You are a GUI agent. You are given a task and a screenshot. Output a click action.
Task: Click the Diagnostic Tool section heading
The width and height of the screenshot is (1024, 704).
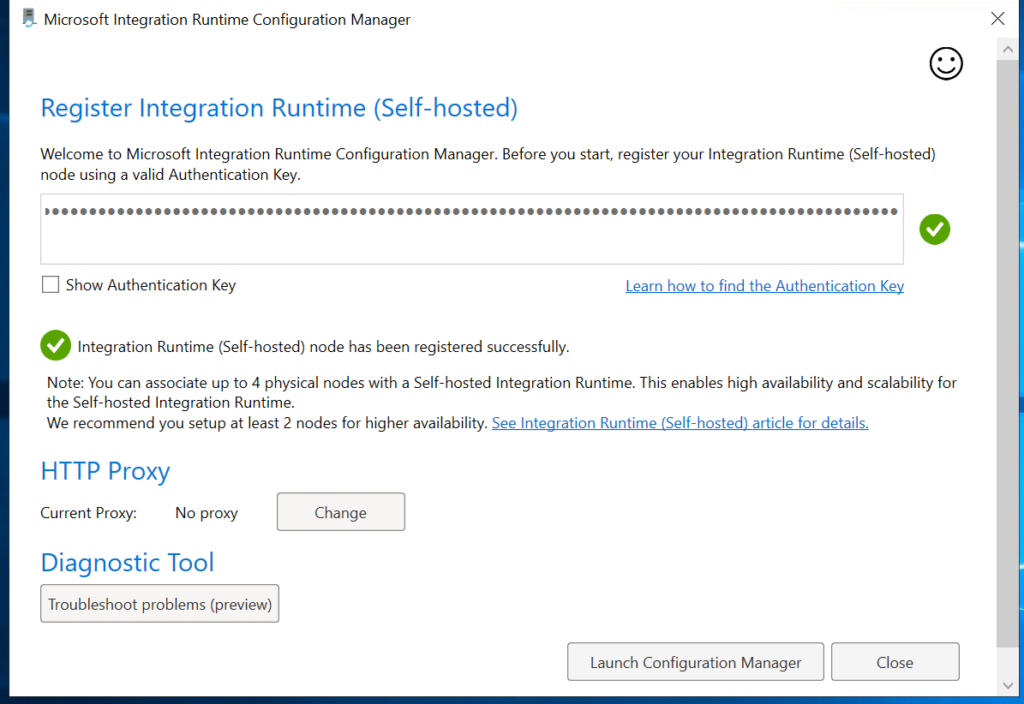127,563
